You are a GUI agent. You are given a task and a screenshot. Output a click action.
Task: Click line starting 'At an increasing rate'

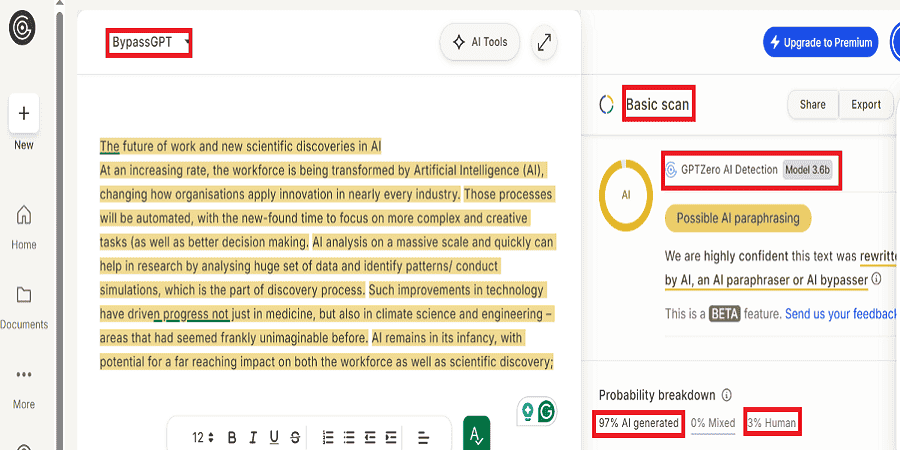323,170
